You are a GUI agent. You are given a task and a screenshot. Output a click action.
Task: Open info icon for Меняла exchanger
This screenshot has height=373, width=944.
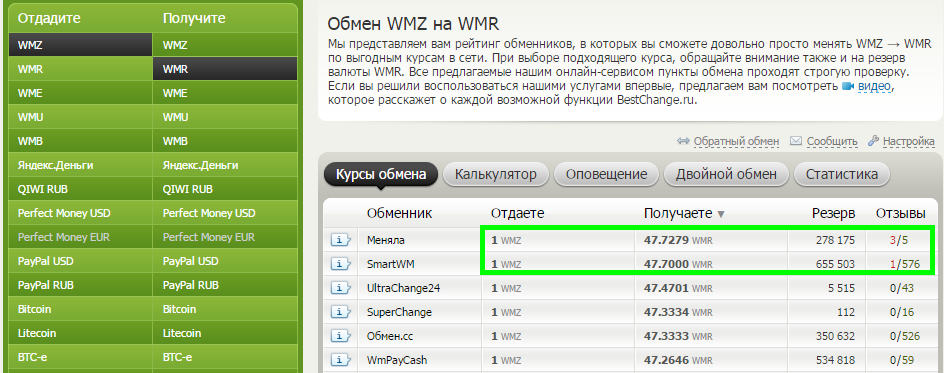point(340,240)
